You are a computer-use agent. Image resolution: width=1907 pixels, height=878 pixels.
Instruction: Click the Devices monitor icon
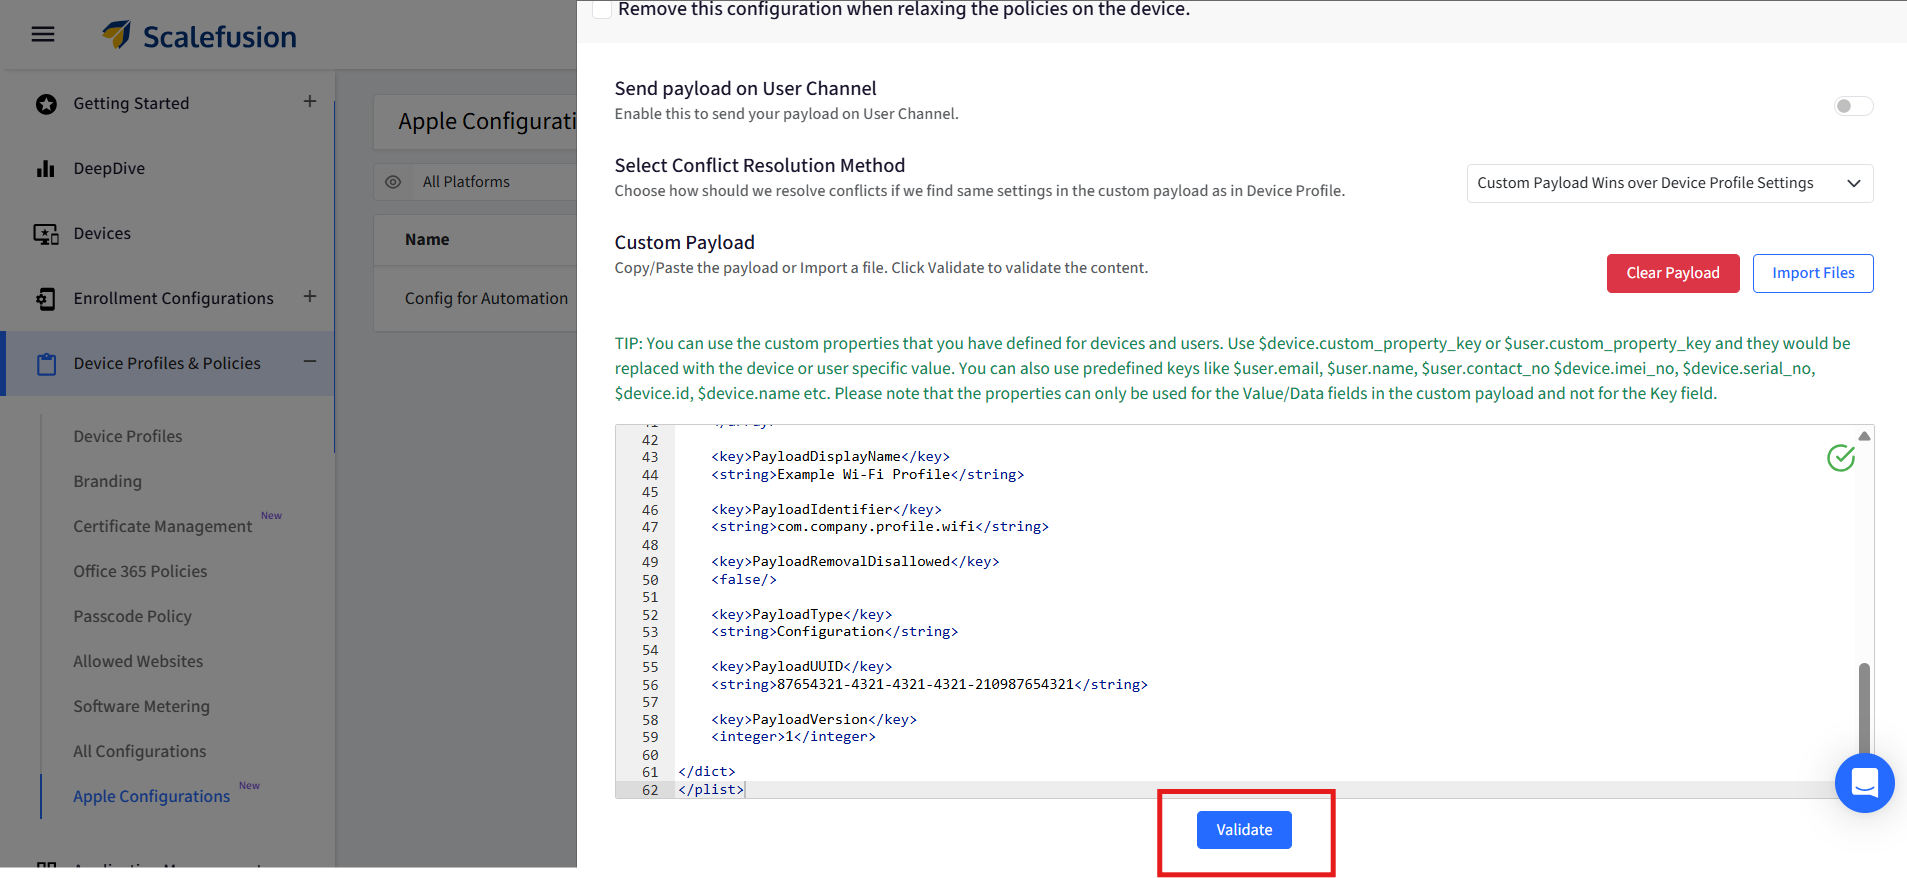(46, 234)
